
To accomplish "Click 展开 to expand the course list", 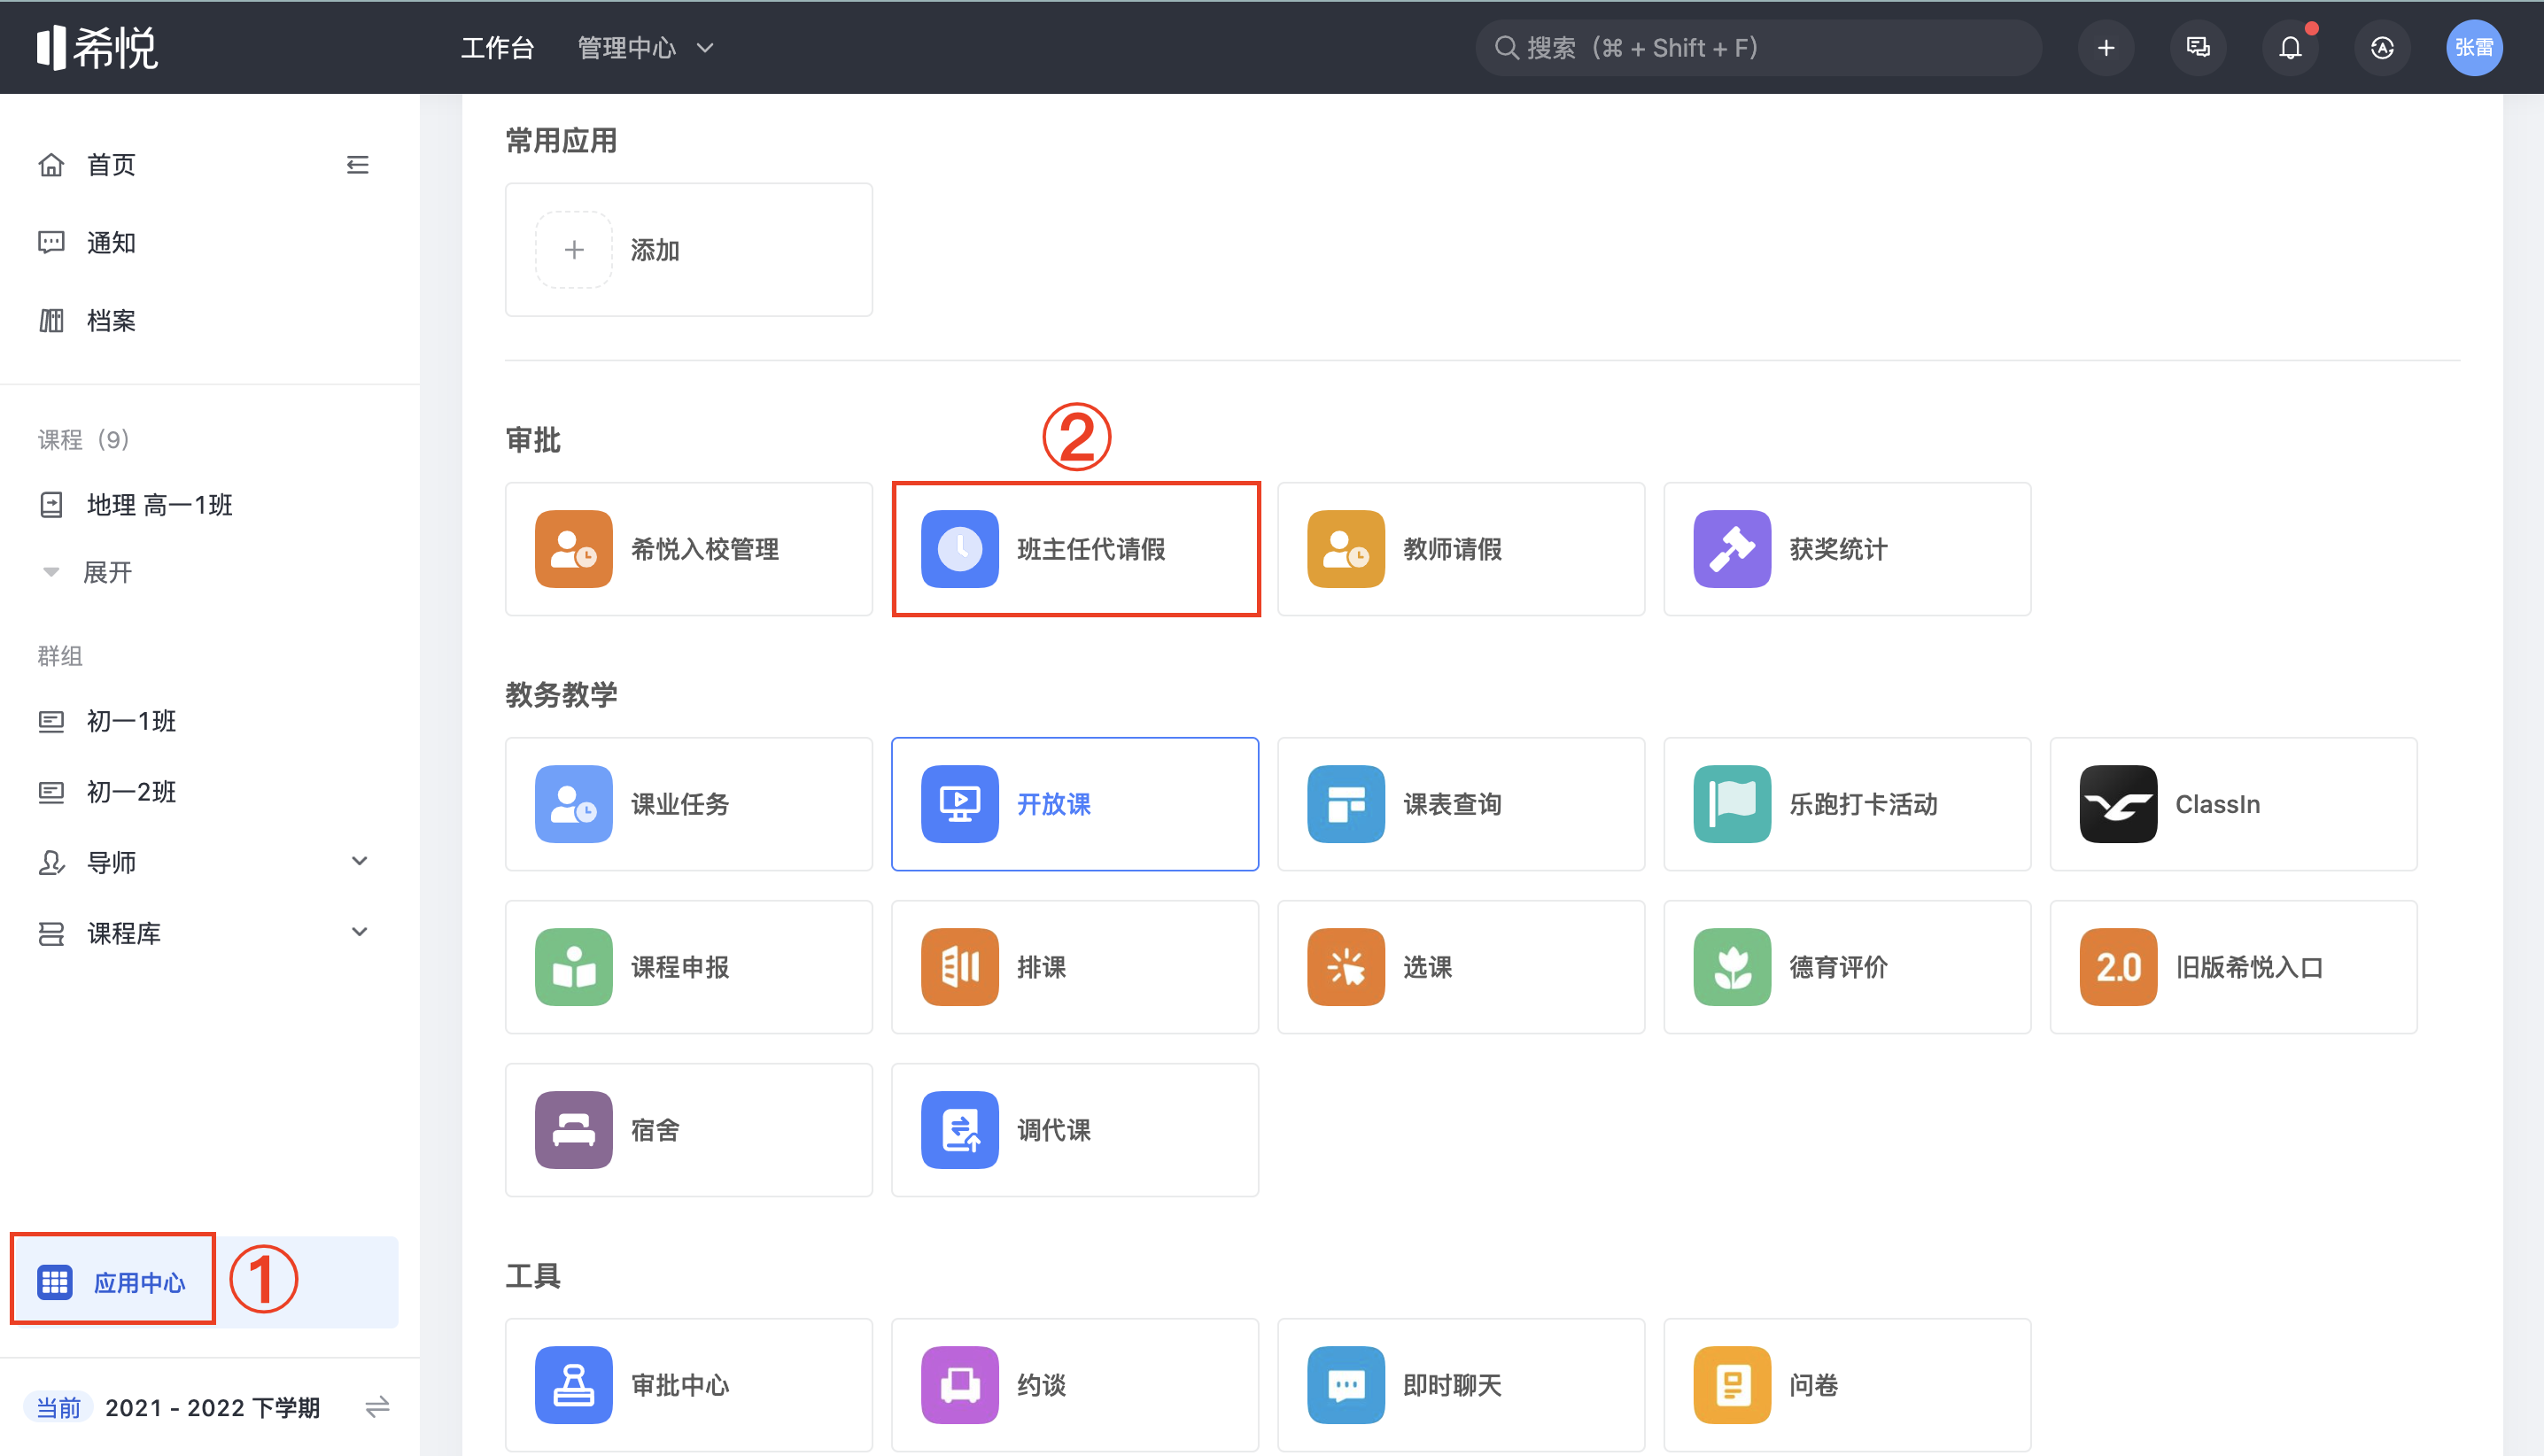I will click(x=107, y=572).
